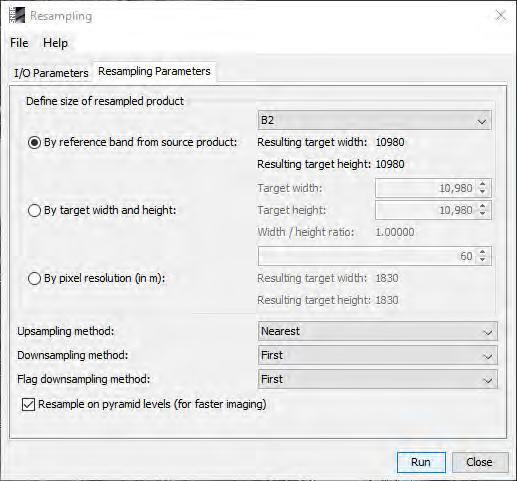The width and height of the screenshot is (517, 481).
Task: Click the Close button
Action: click(x=480, y=462)
